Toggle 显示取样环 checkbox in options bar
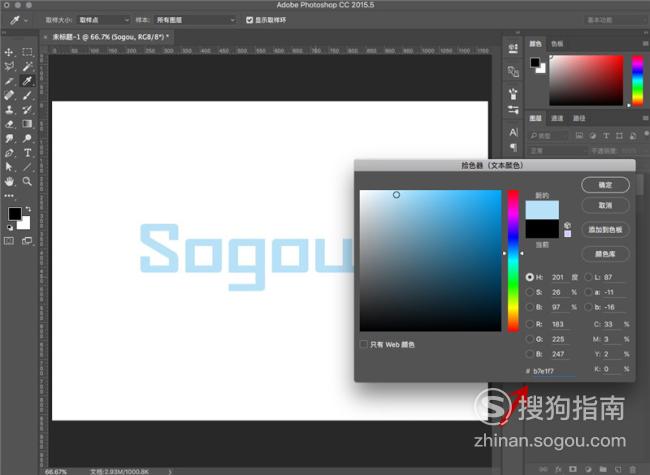The height and width of the screenshot is (475, 650). pyautogui.click(x=250, y=20)
